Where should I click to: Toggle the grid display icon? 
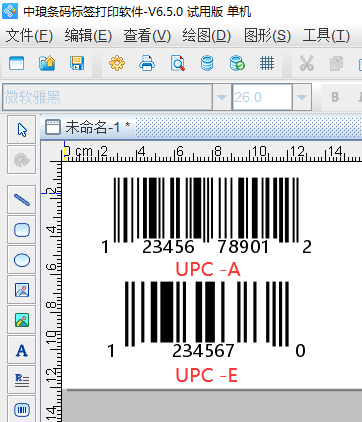(x=267, y=63)
